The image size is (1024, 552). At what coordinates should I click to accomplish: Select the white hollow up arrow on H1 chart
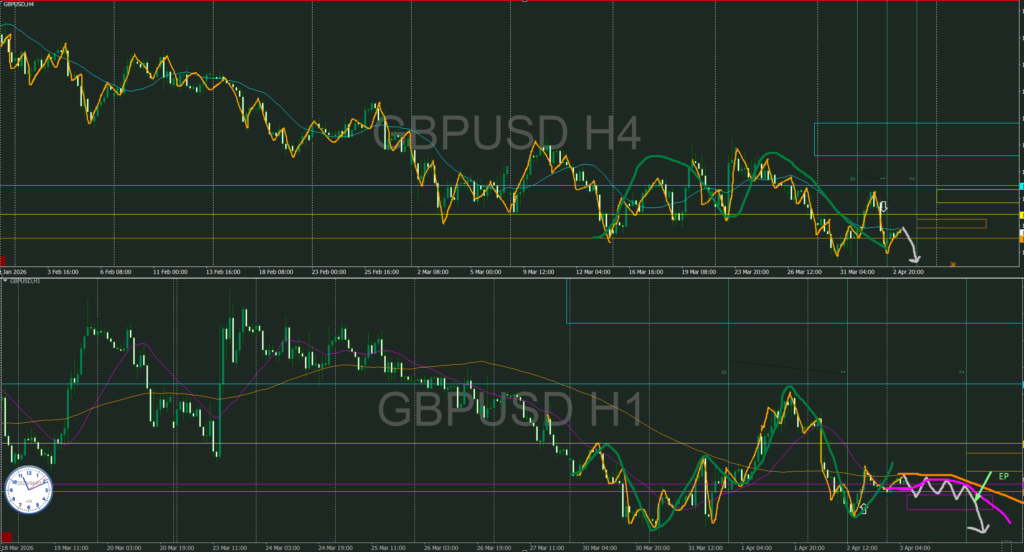click(x=863, y=509)
